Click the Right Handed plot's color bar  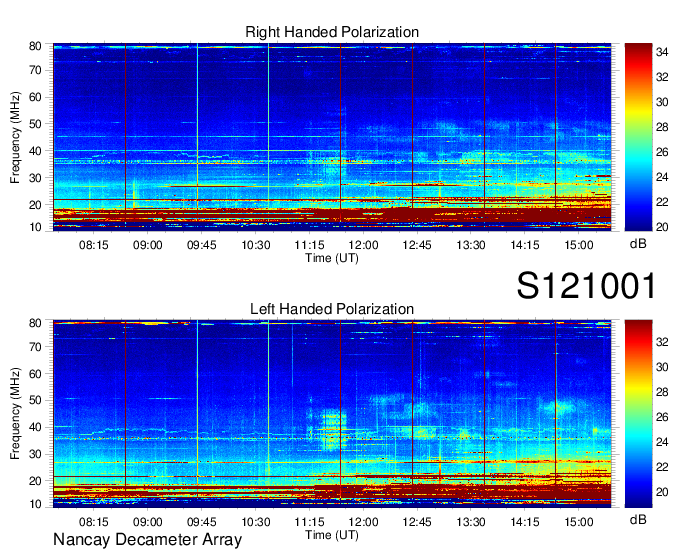click(x=638, y=137)
